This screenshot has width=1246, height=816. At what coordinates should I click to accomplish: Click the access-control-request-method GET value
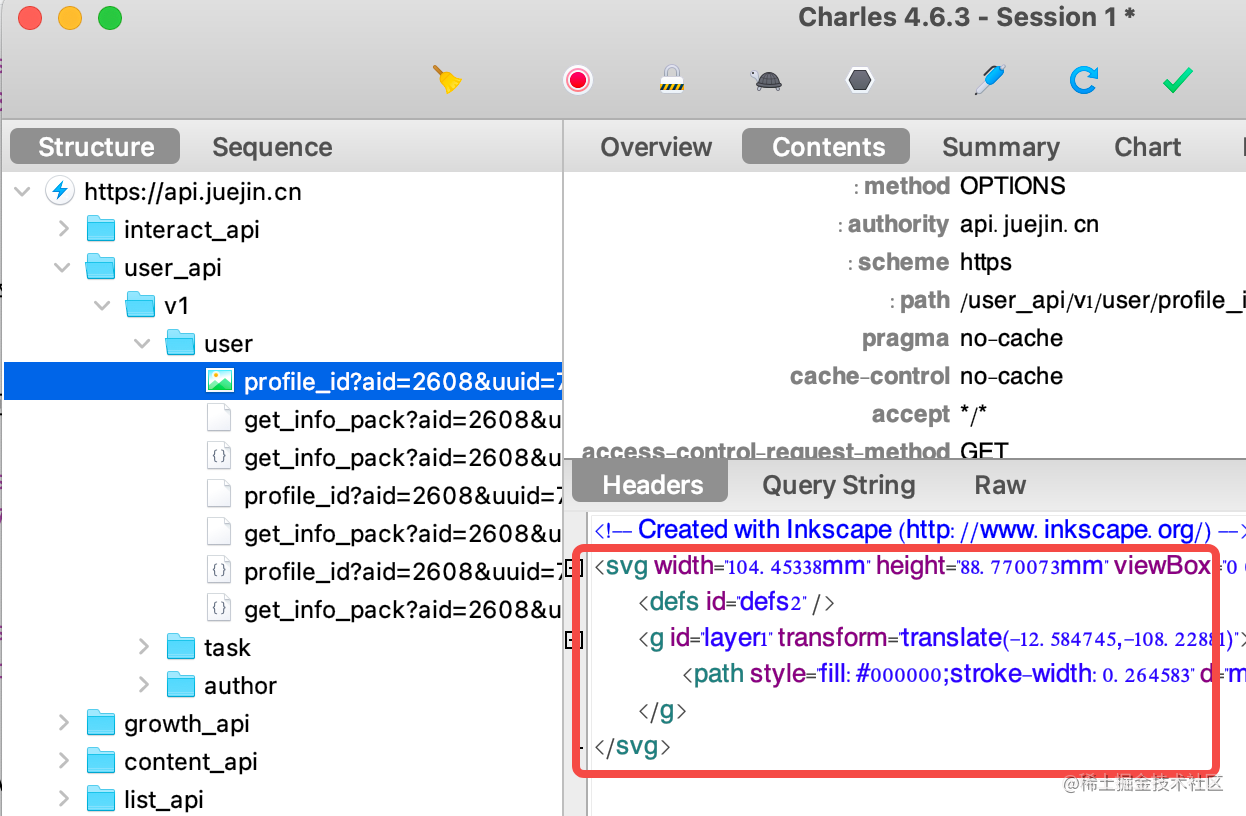(x=984, y=451)
